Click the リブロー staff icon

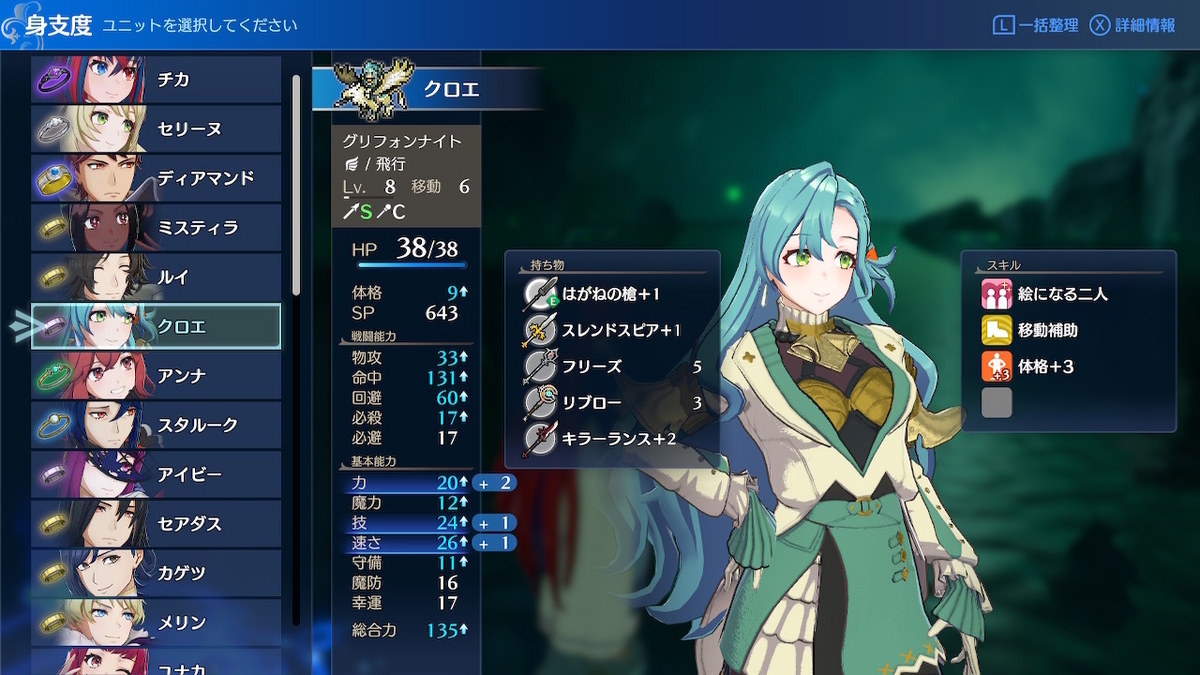(x=540, y=403)
